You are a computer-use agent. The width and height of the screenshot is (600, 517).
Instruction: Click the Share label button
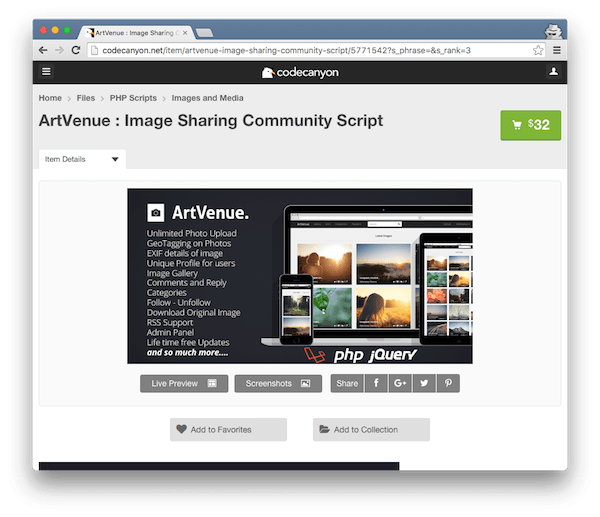[347, 383]
